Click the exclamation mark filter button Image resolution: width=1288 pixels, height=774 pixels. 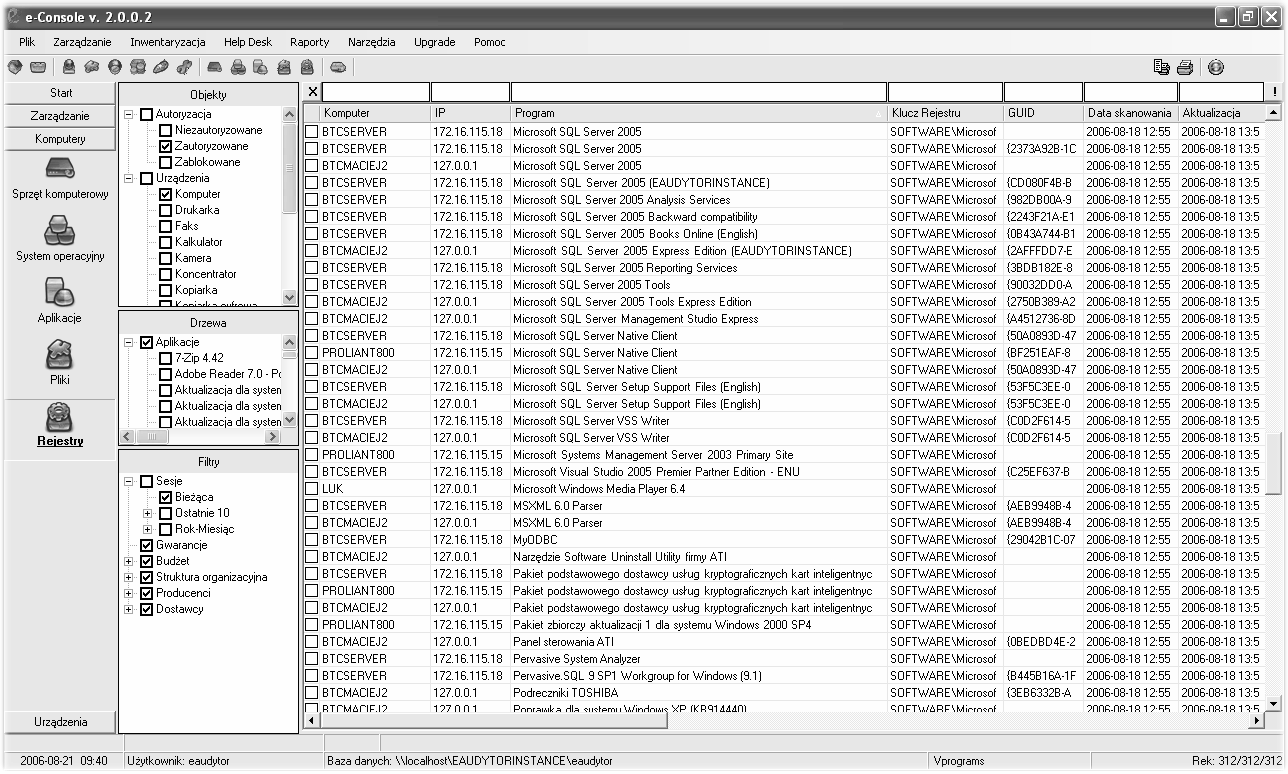click(x=1275, y=92)
